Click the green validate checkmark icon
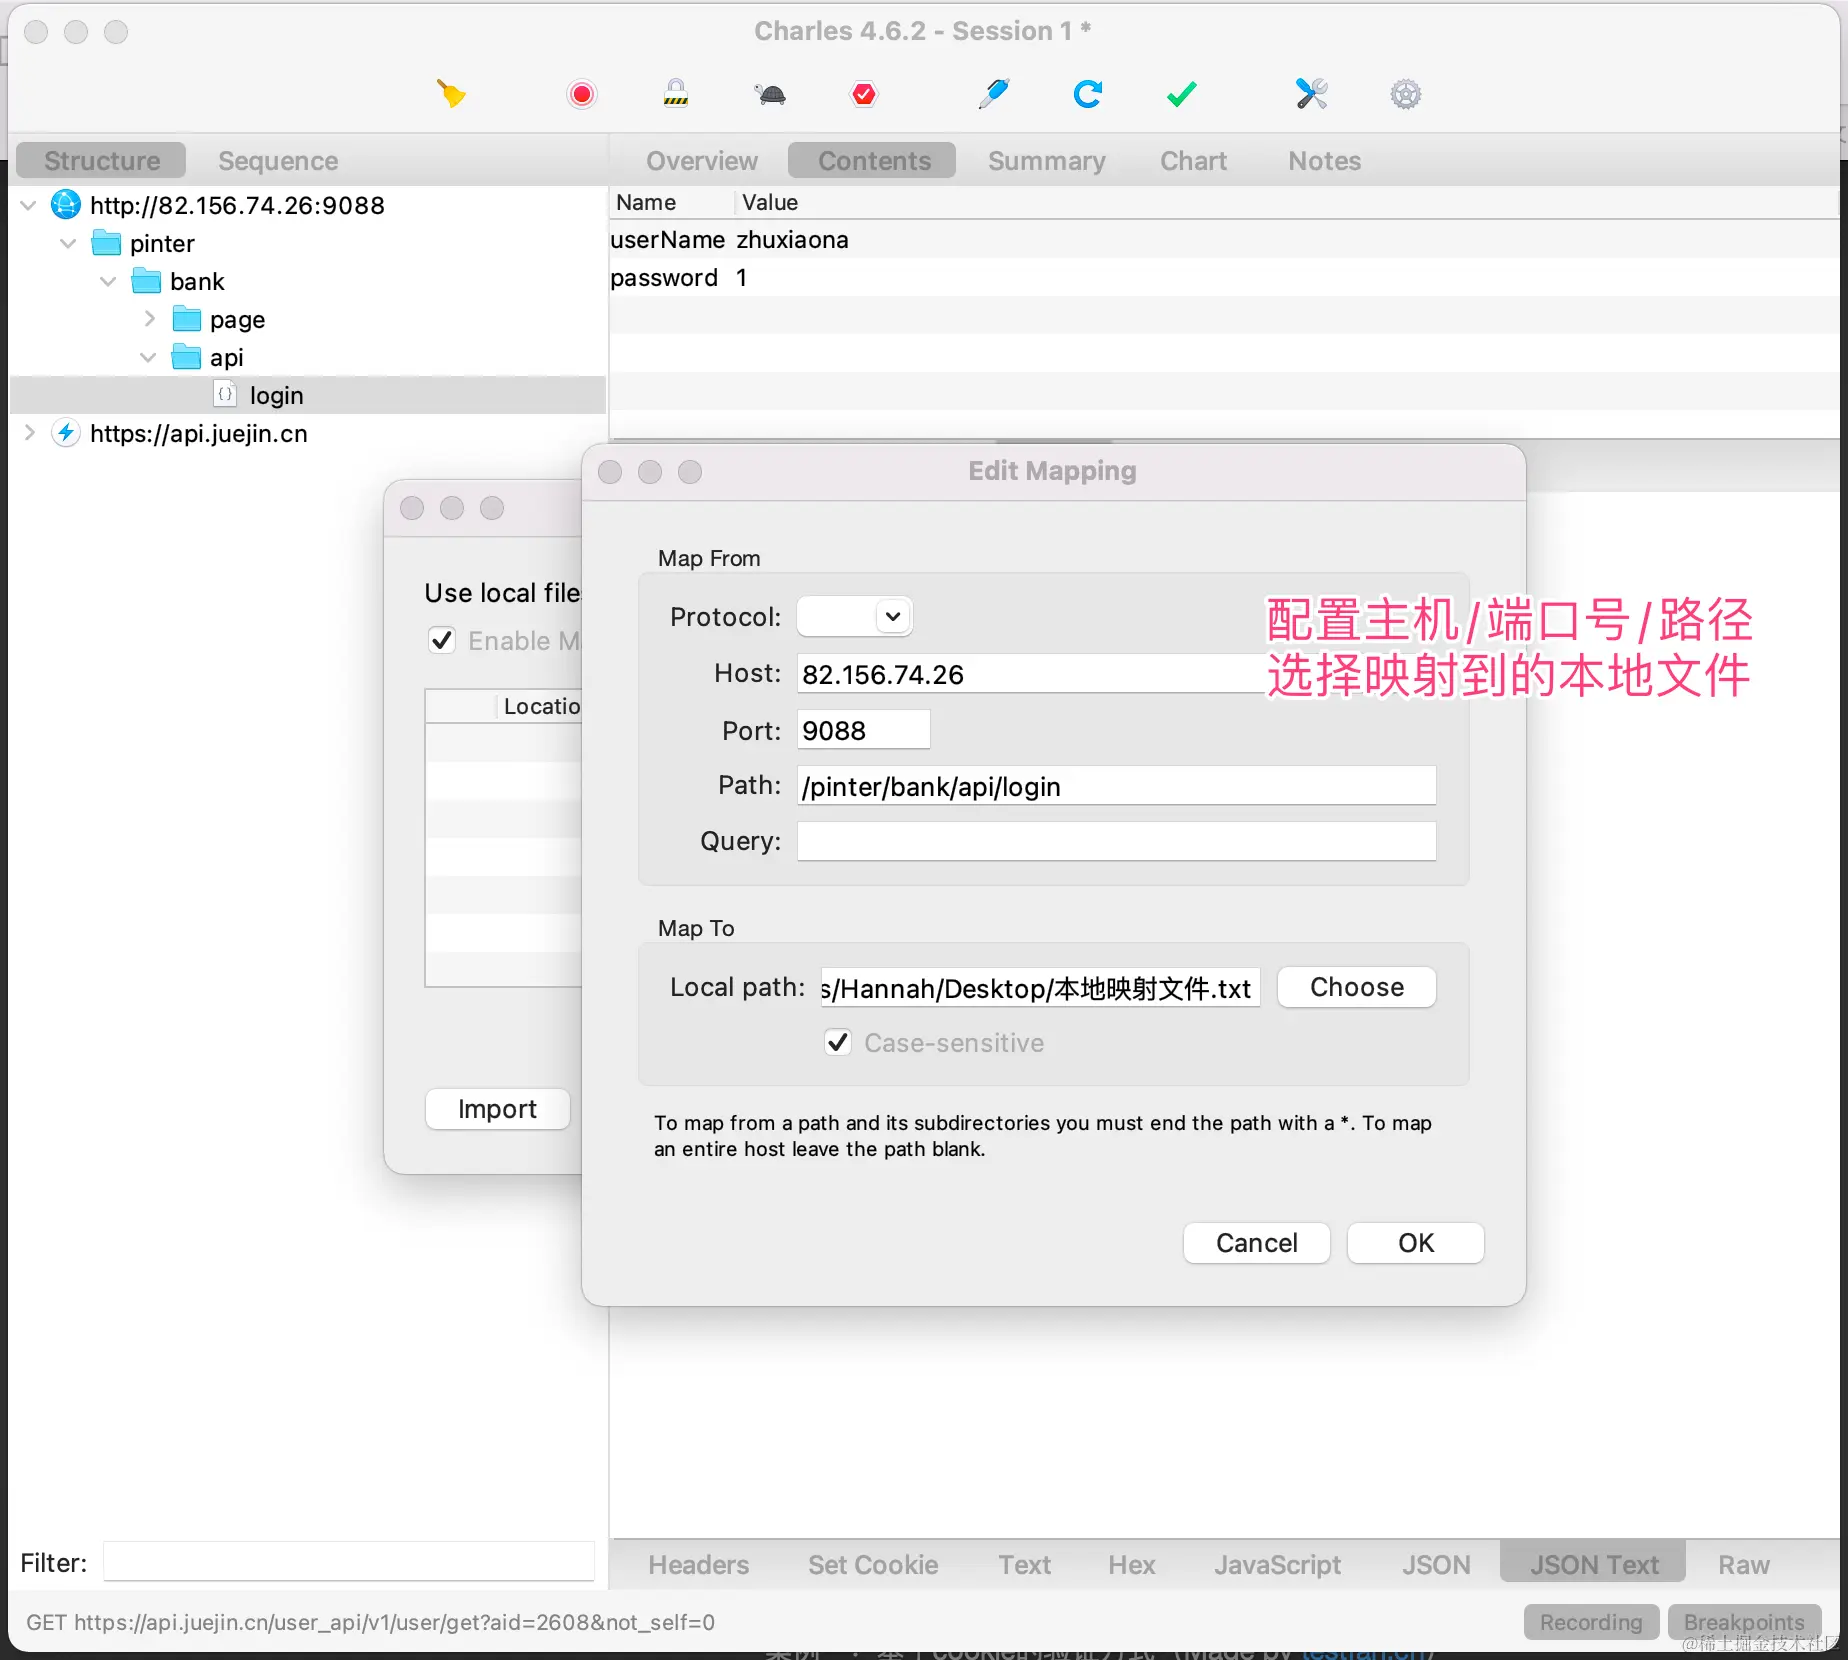This screenshot has width=1848, height=1660. click(x=1181, y=94)
